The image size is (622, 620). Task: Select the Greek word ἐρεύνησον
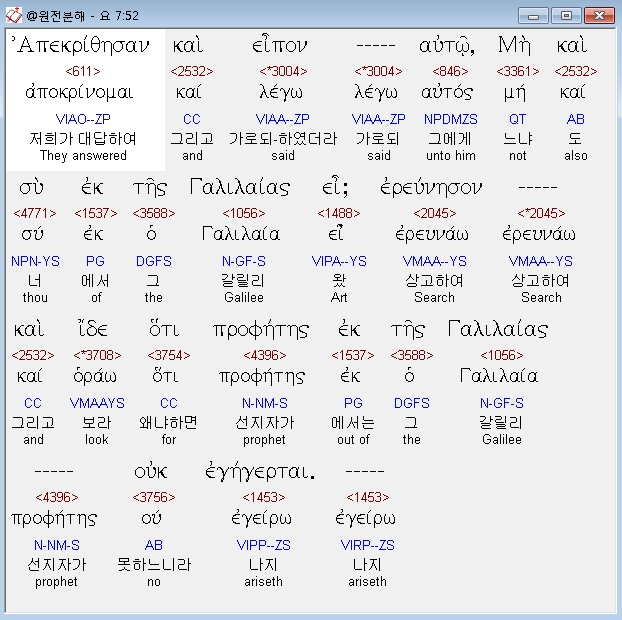[431, 187]
